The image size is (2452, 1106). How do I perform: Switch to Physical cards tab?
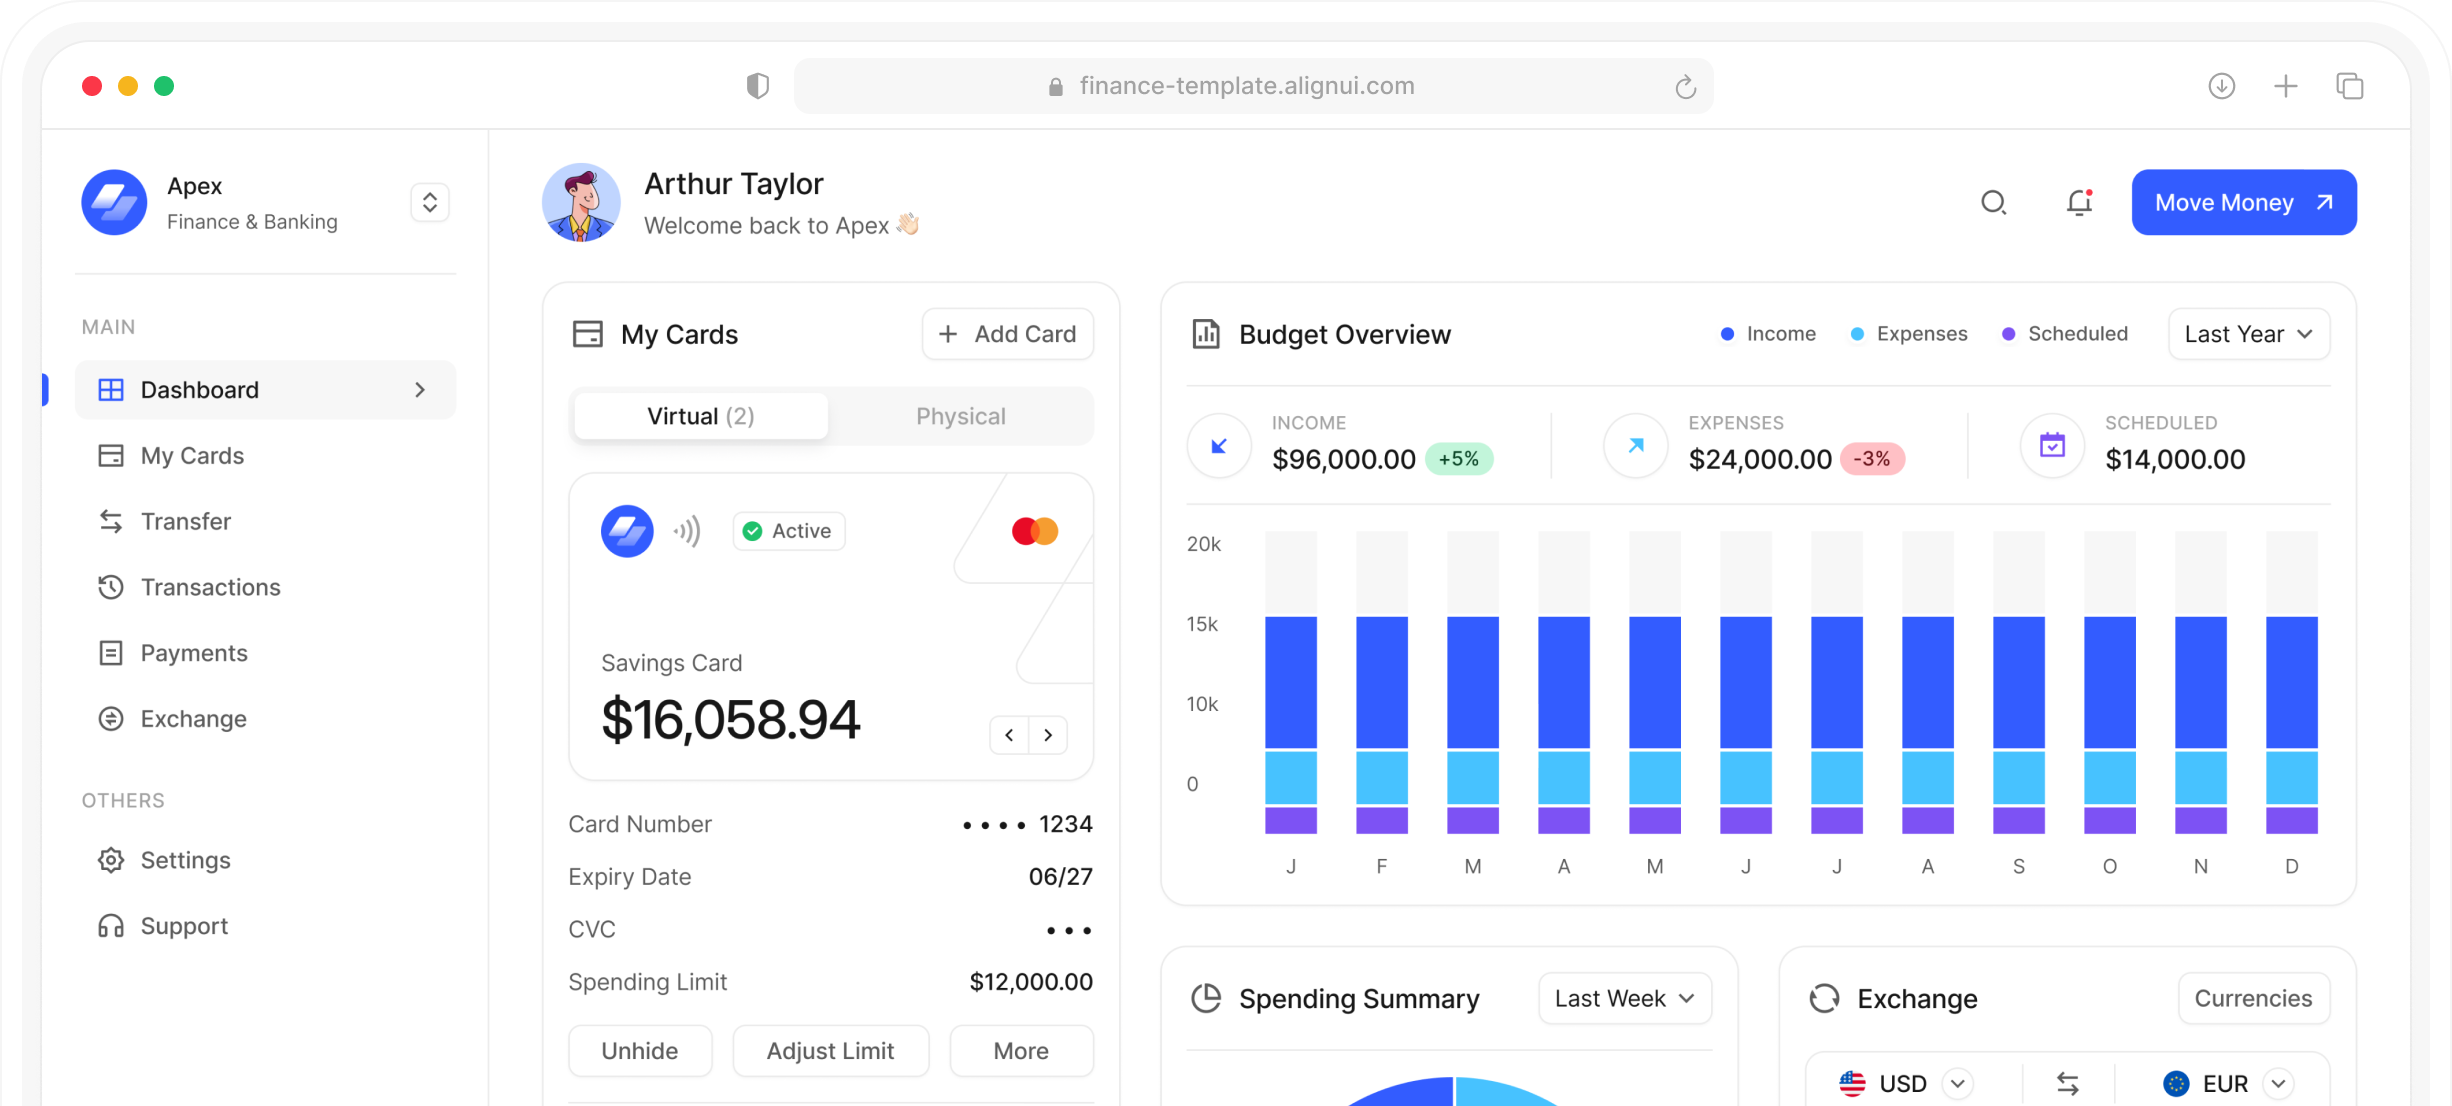coord(960,416)
